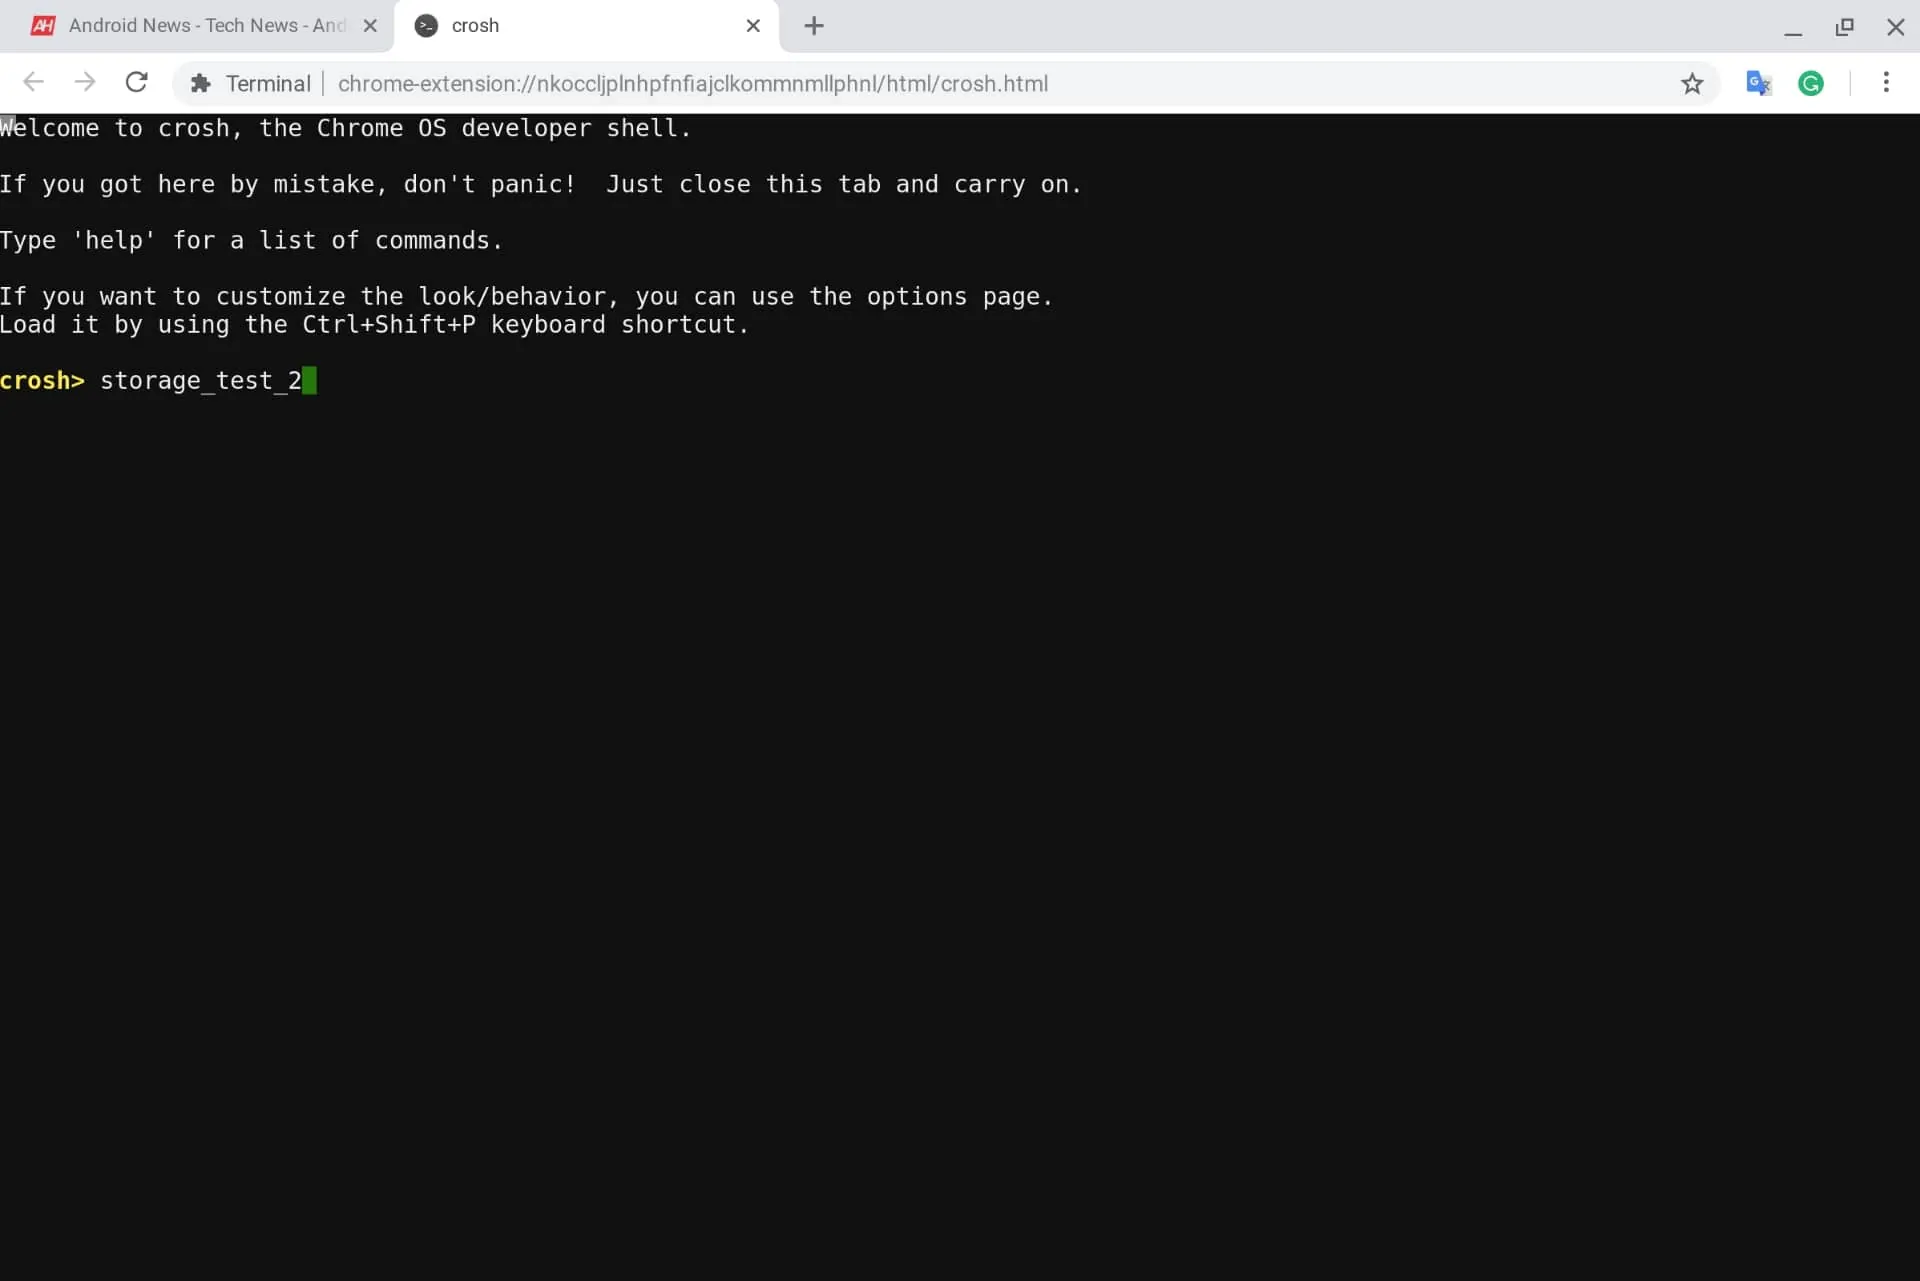Click the close tab X on Android News

(x=369, y=26)
